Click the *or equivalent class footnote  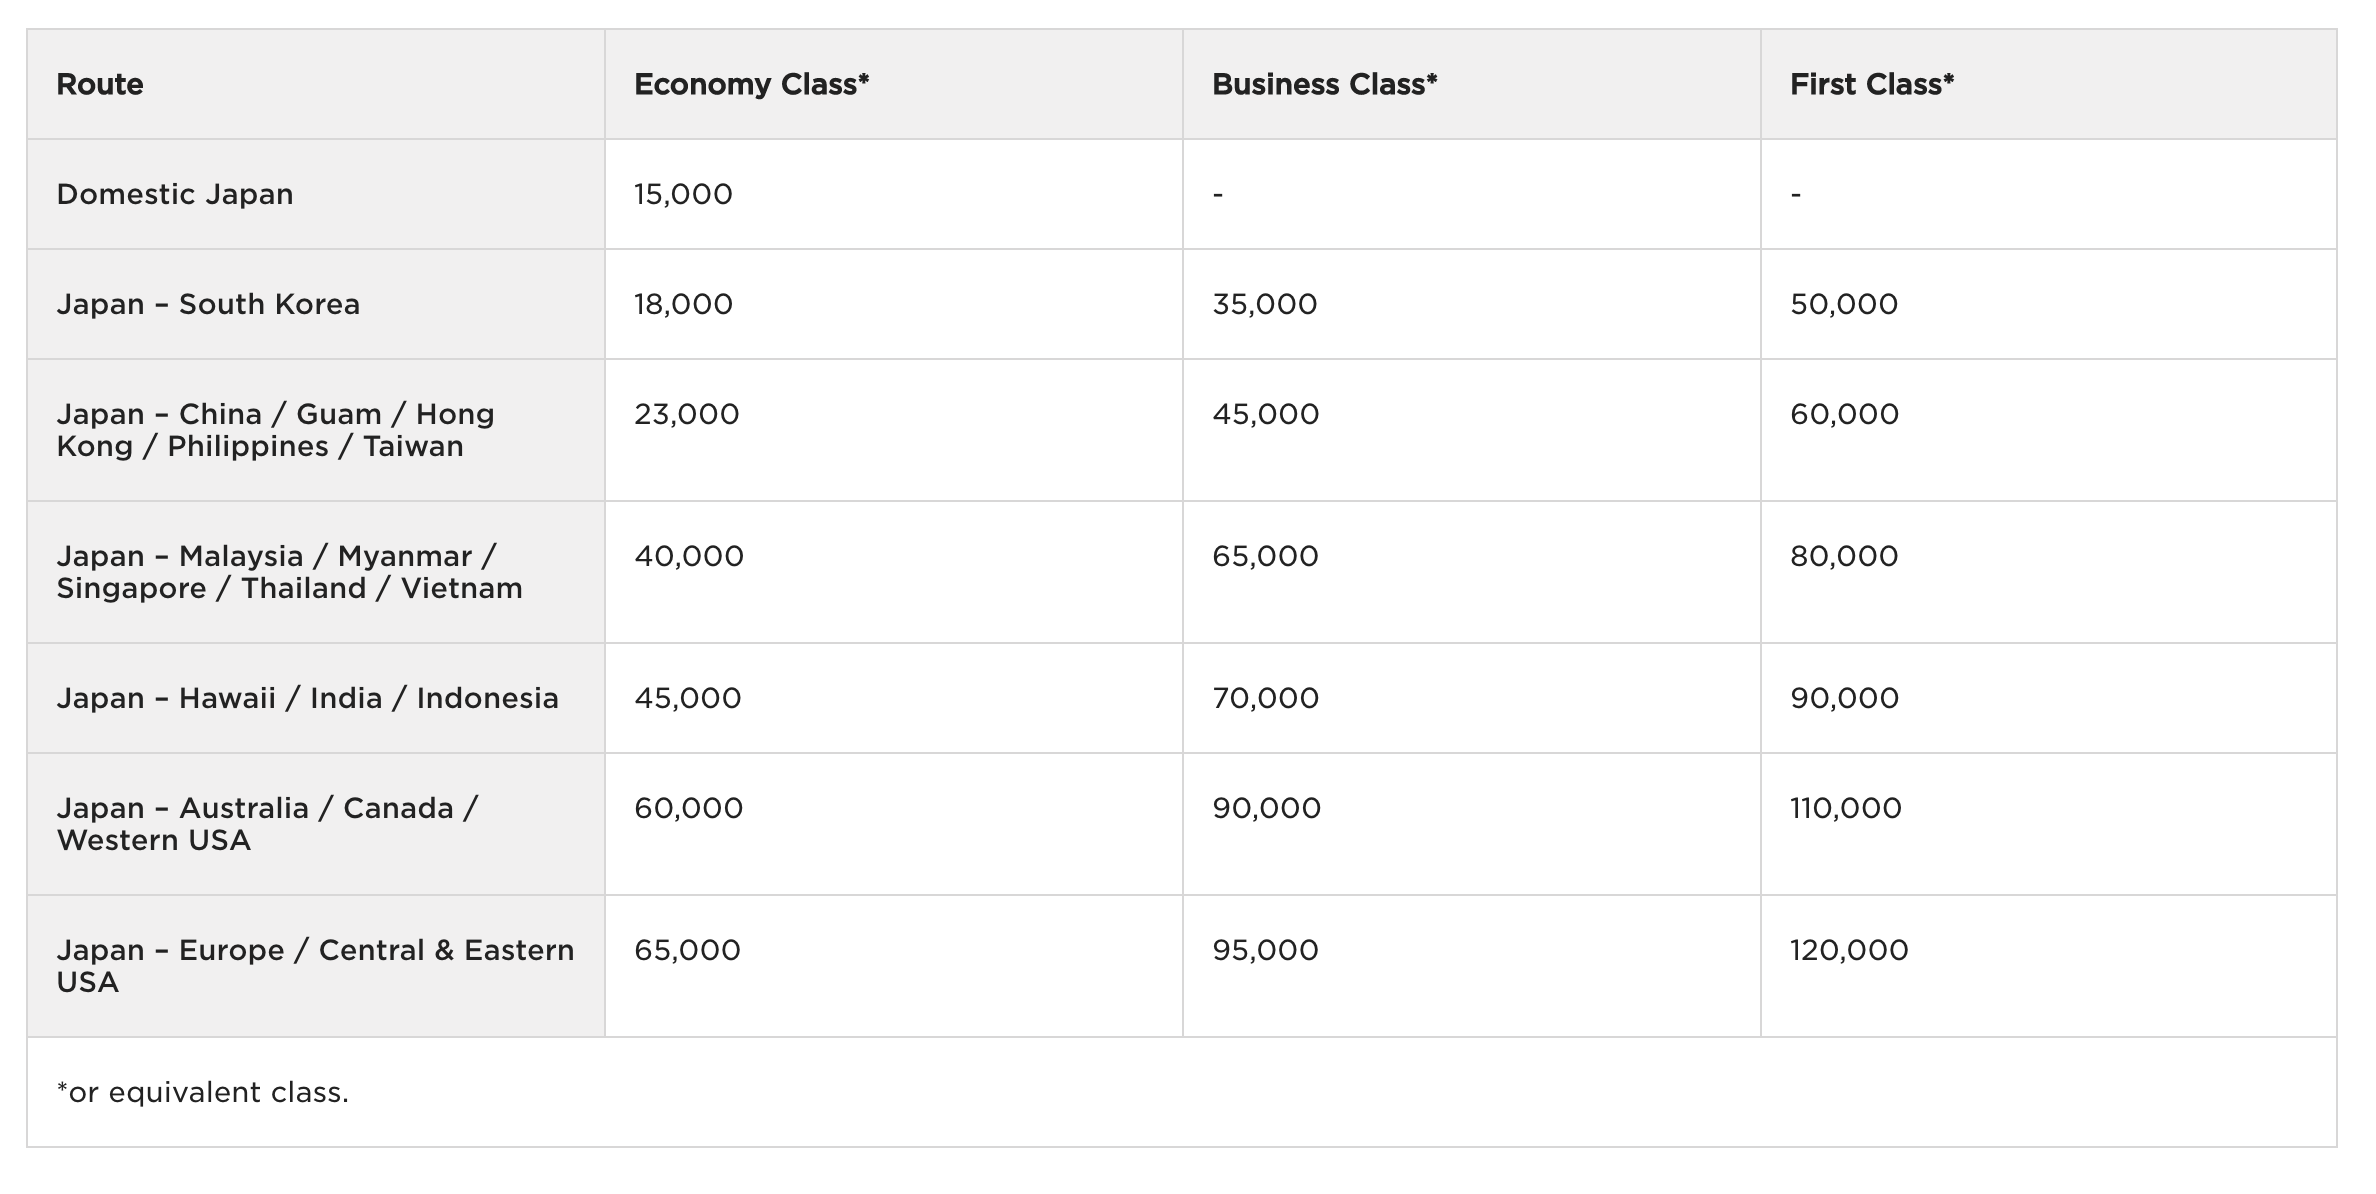click(x=203, y=1092)
